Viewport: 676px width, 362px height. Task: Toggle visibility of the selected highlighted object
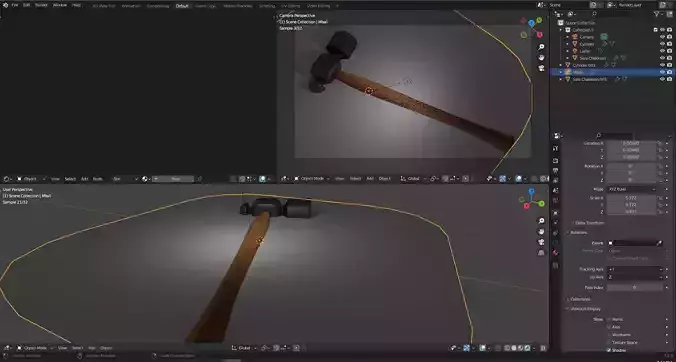663,72
